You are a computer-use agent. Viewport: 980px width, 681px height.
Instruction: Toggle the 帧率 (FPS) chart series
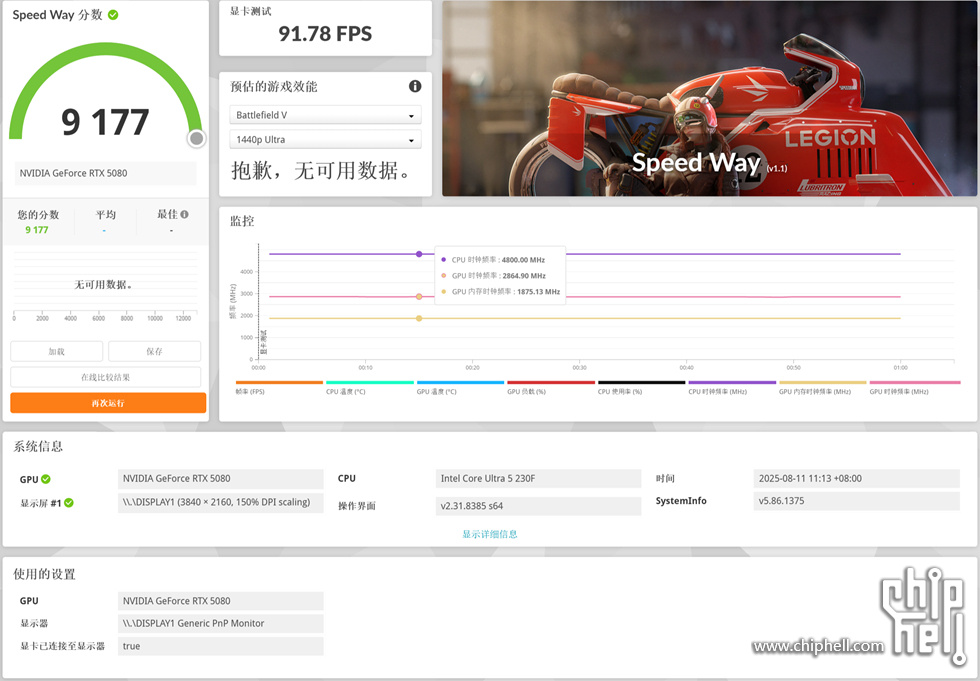(x=279, y=388)
